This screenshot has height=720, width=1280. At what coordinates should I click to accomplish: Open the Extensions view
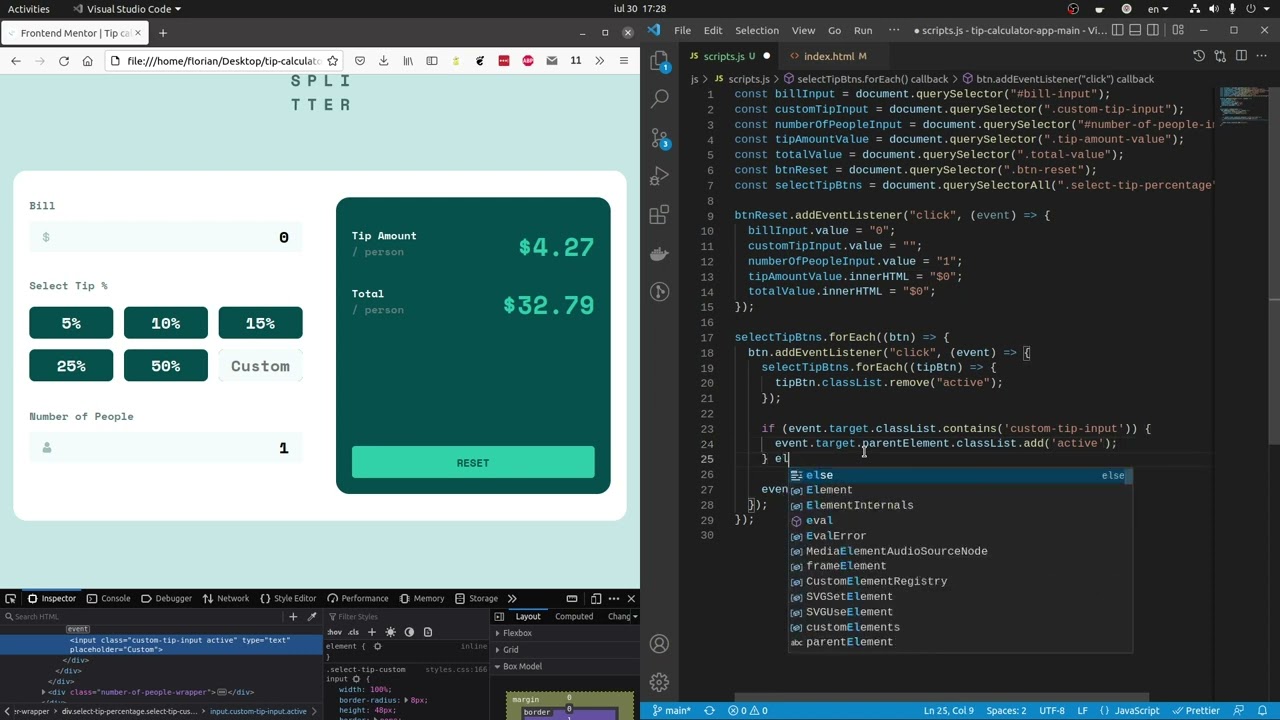pos(659,215)
